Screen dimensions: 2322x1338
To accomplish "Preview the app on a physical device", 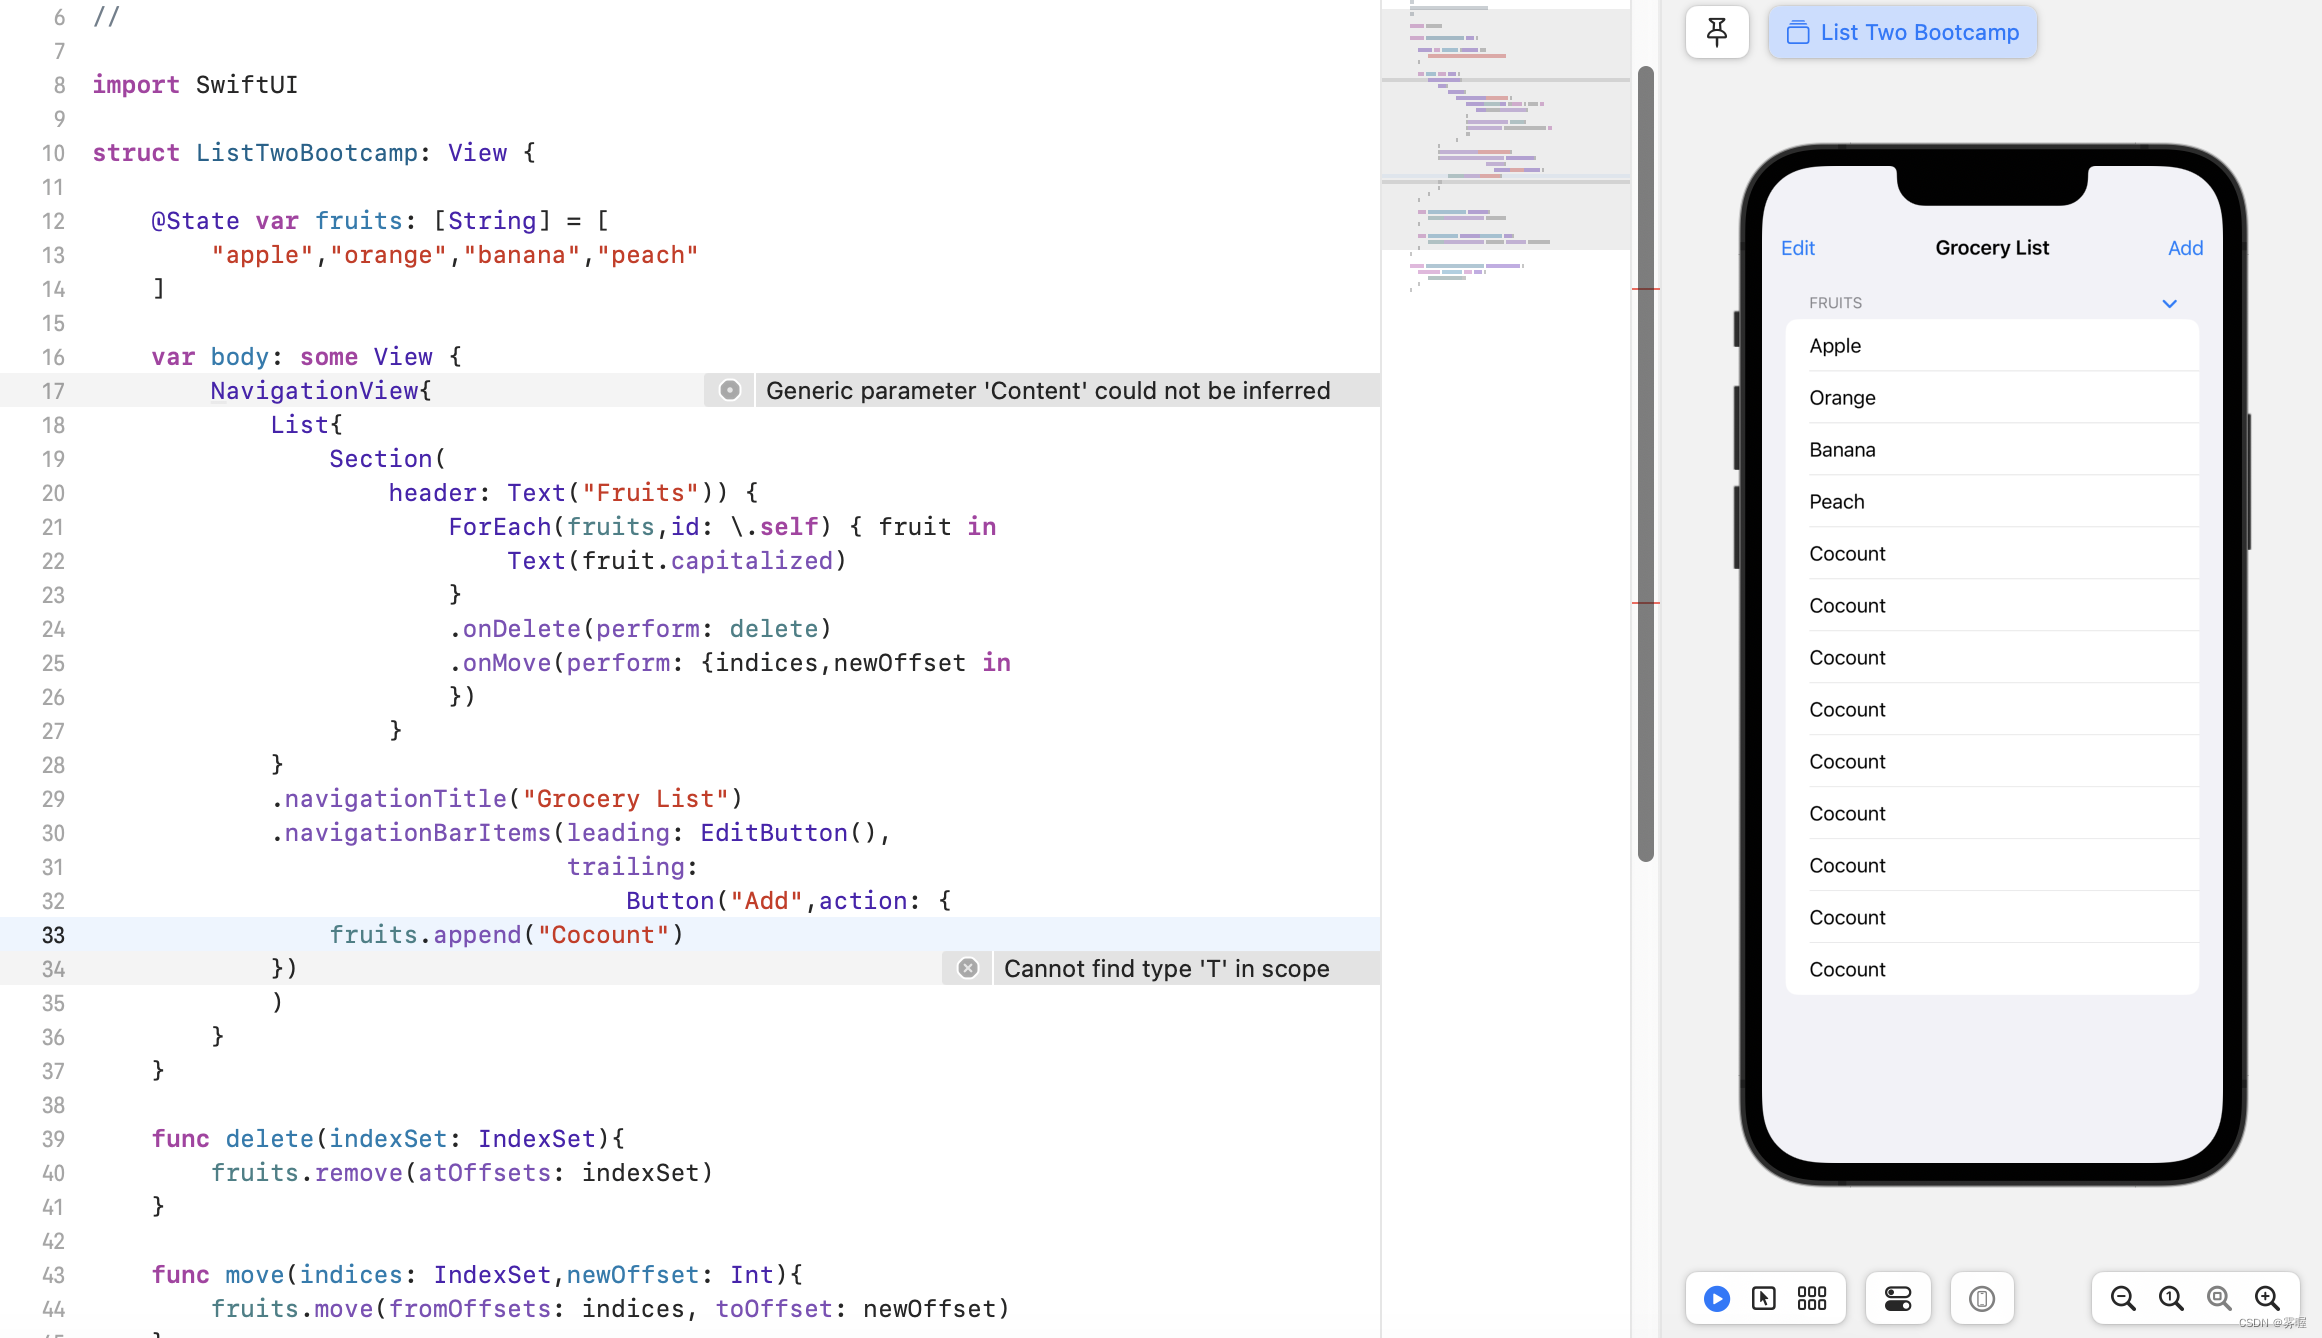I will coord(1982,1298).
